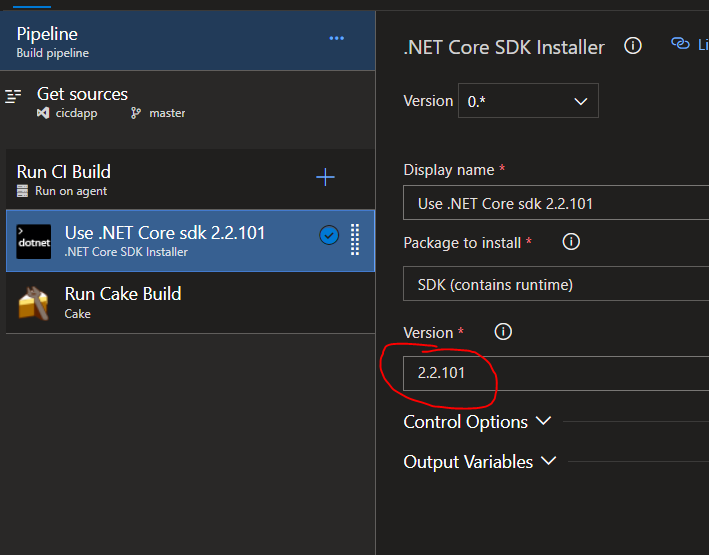
Task: Click the dotnet task icon
Action: [x=33, y=241]
